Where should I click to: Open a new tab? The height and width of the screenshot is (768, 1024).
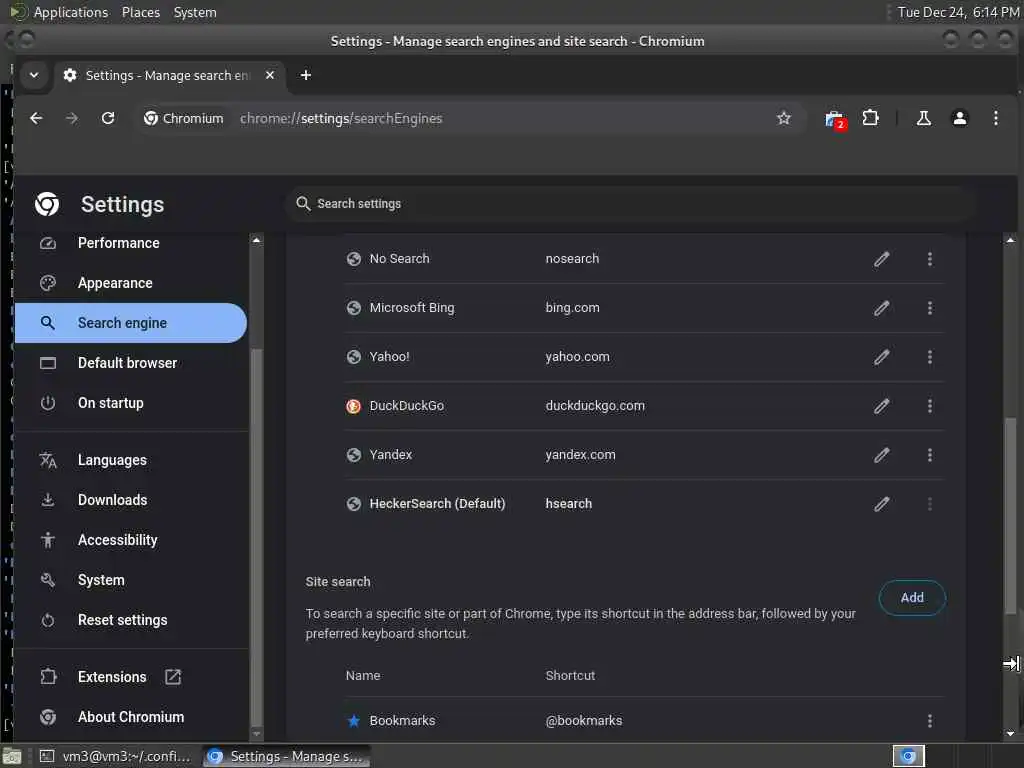click(x=306, y=75)
